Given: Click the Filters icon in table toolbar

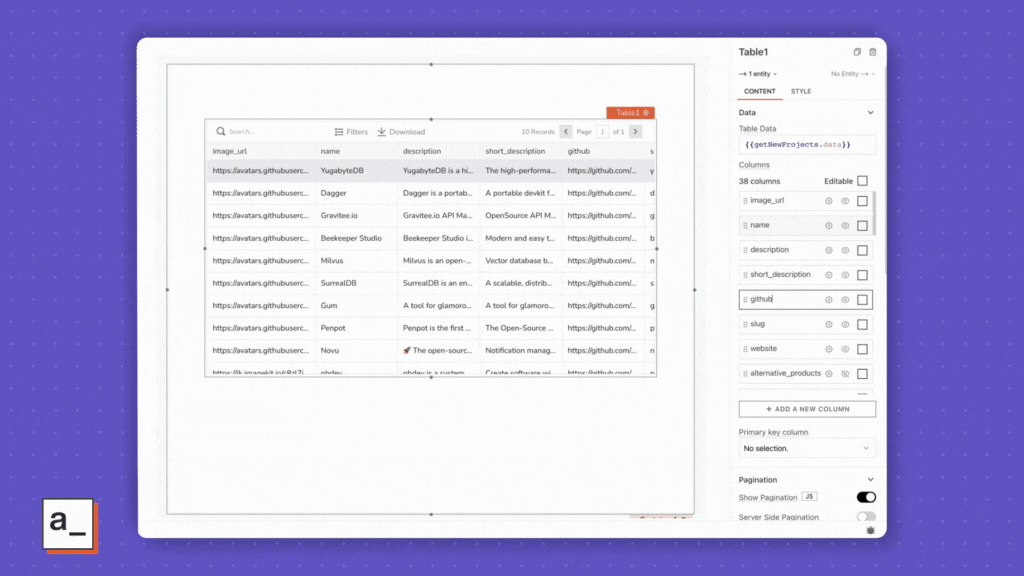Looking at the screenshot, I should (339, 132).
